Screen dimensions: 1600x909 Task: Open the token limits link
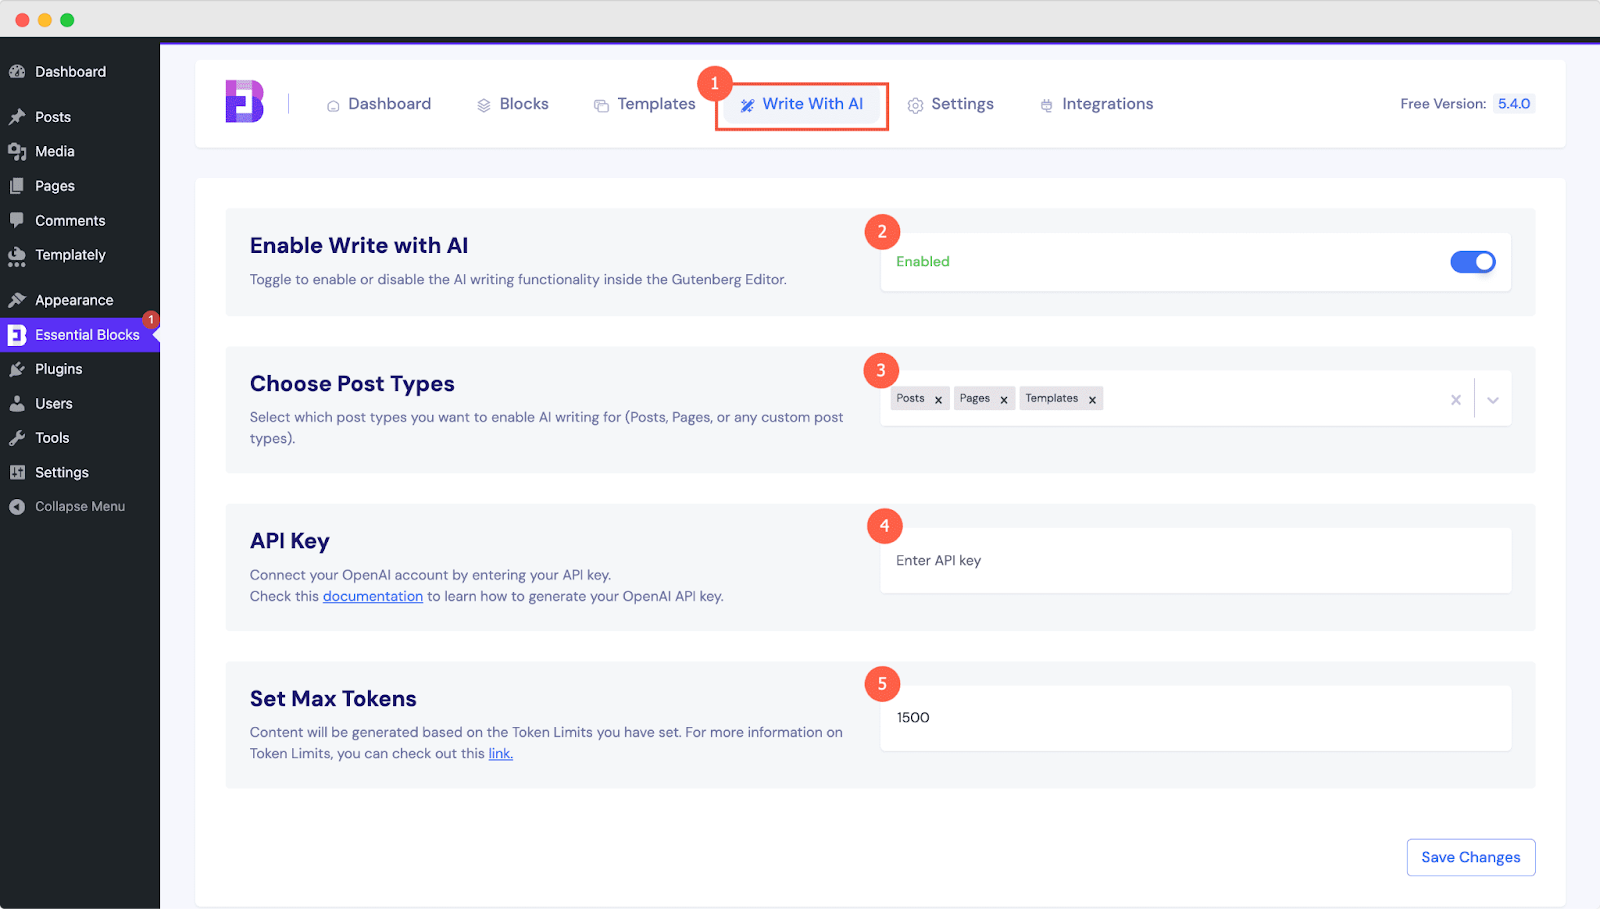click(501, 753)
